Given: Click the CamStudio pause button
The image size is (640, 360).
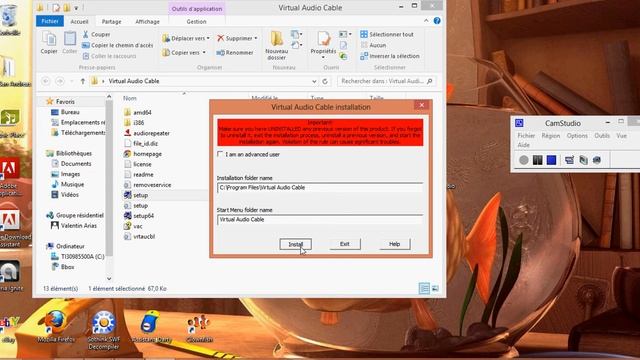Looking at the screenshot, I should tap(538, 160).
